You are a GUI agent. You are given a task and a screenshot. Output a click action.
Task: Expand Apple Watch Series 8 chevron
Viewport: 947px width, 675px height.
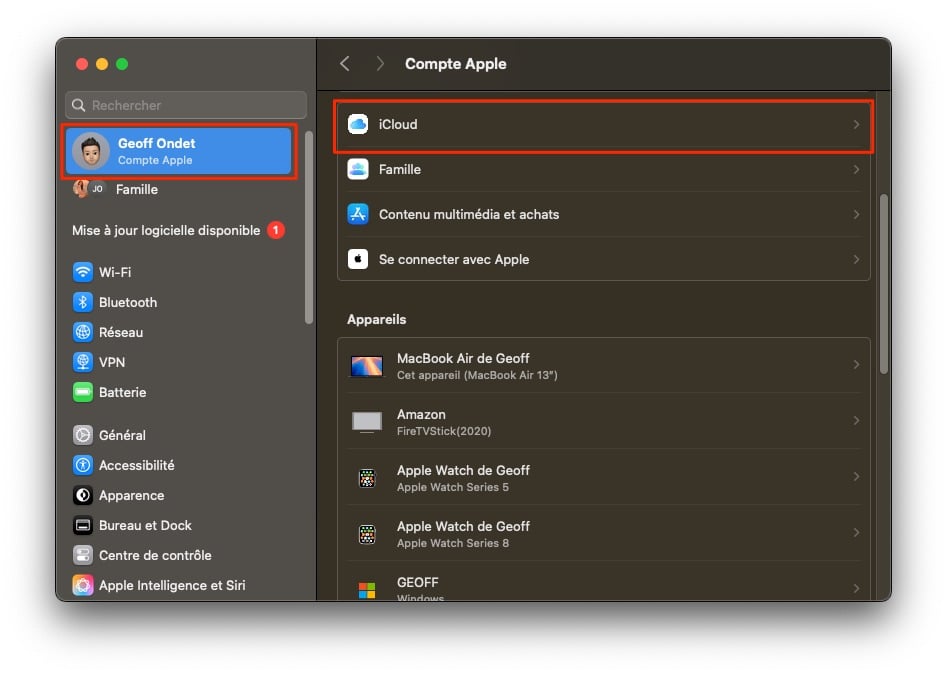click(x=856, y=533)
